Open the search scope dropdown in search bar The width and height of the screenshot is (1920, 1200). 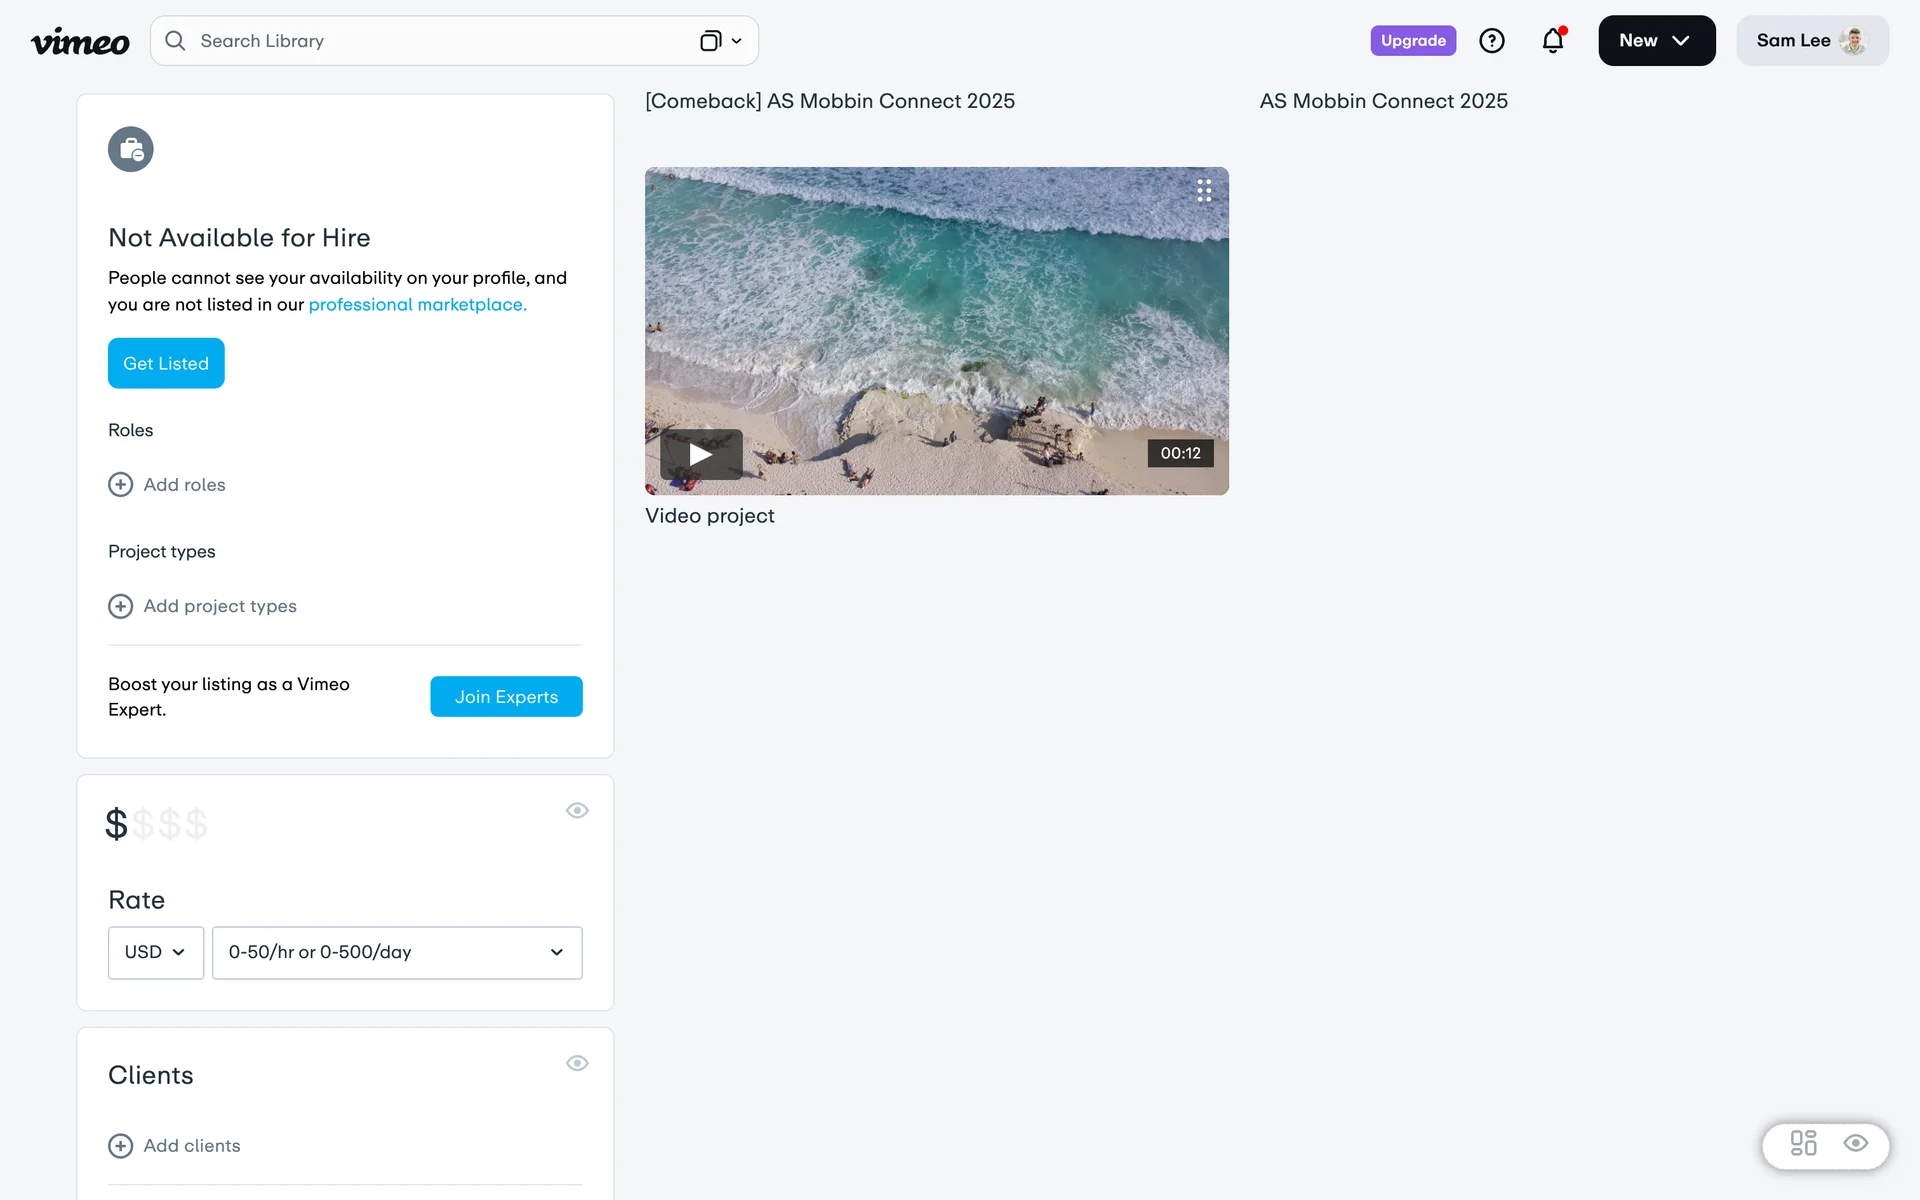(x=721, y=41)
